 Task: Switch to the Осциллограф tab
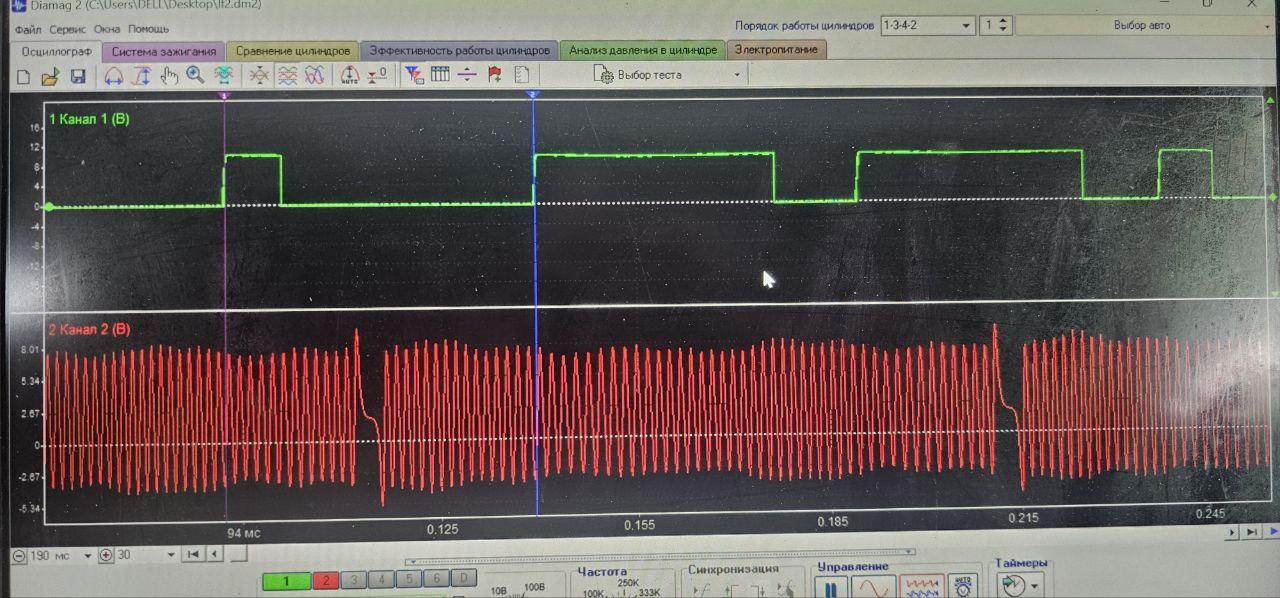click(x=56, y=52)
